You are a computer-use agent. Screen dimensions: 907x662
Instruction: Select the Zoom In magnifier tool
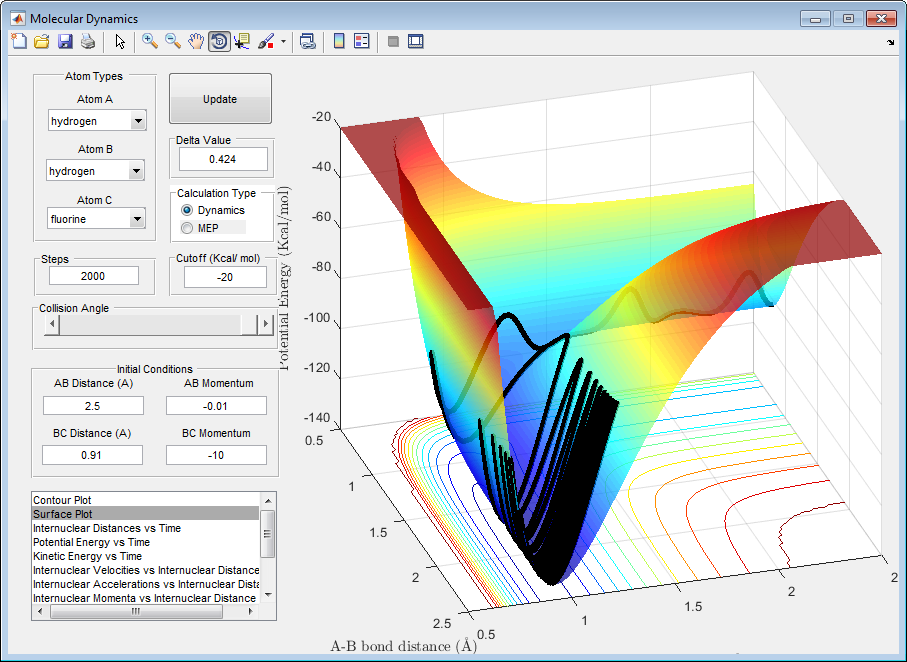150,41
